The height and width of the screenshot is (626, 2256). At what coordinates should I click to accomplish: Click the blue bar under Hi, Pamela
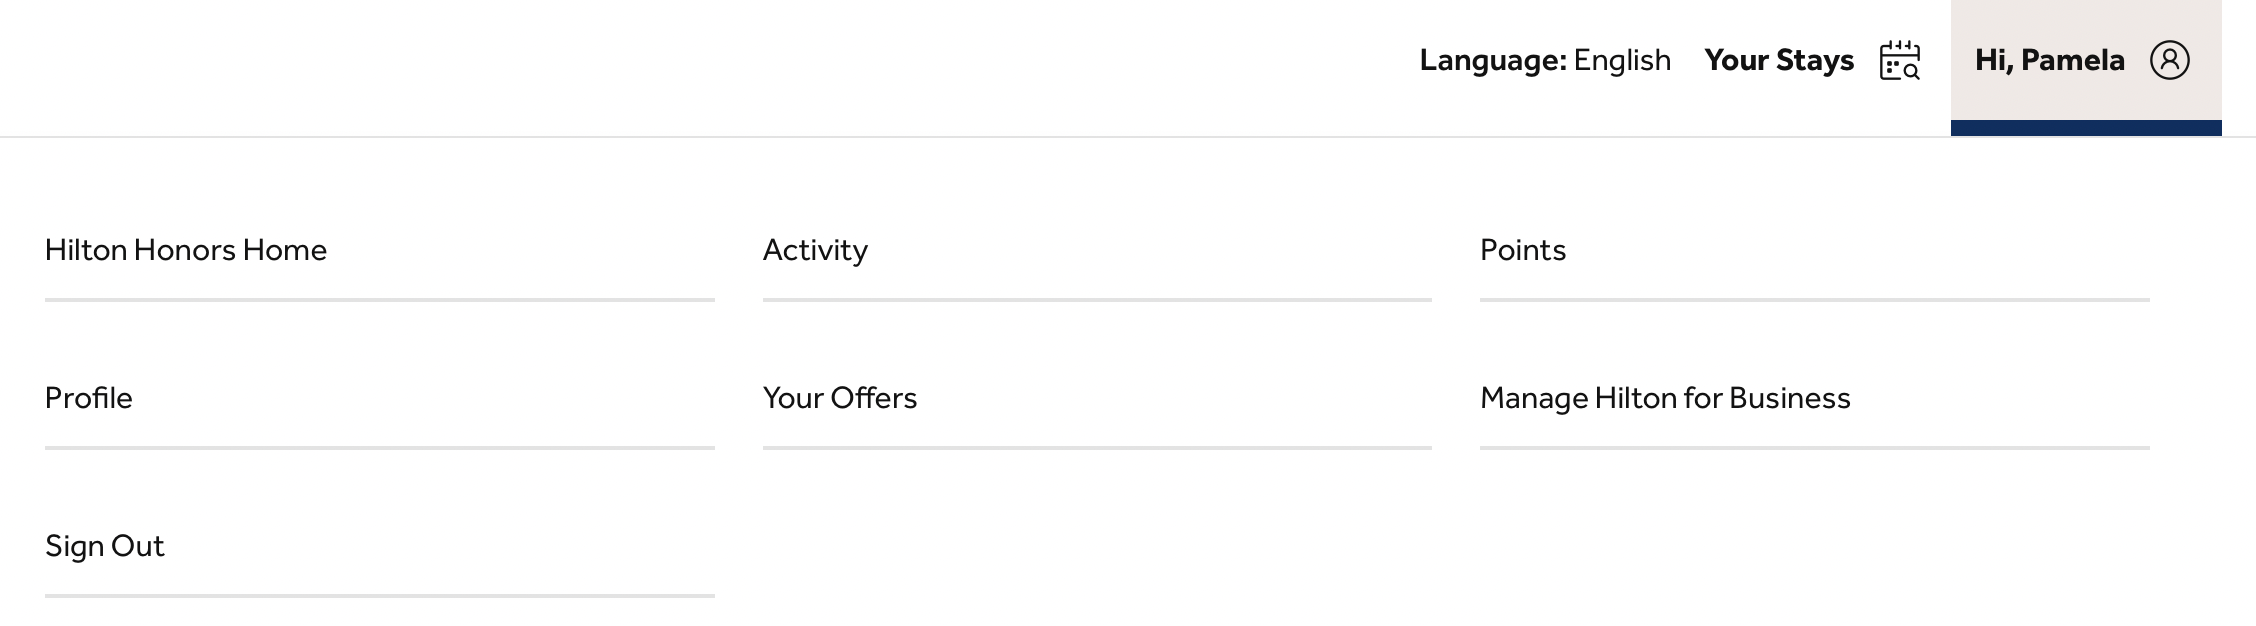pyautogui.click(x=2085, y=128)
